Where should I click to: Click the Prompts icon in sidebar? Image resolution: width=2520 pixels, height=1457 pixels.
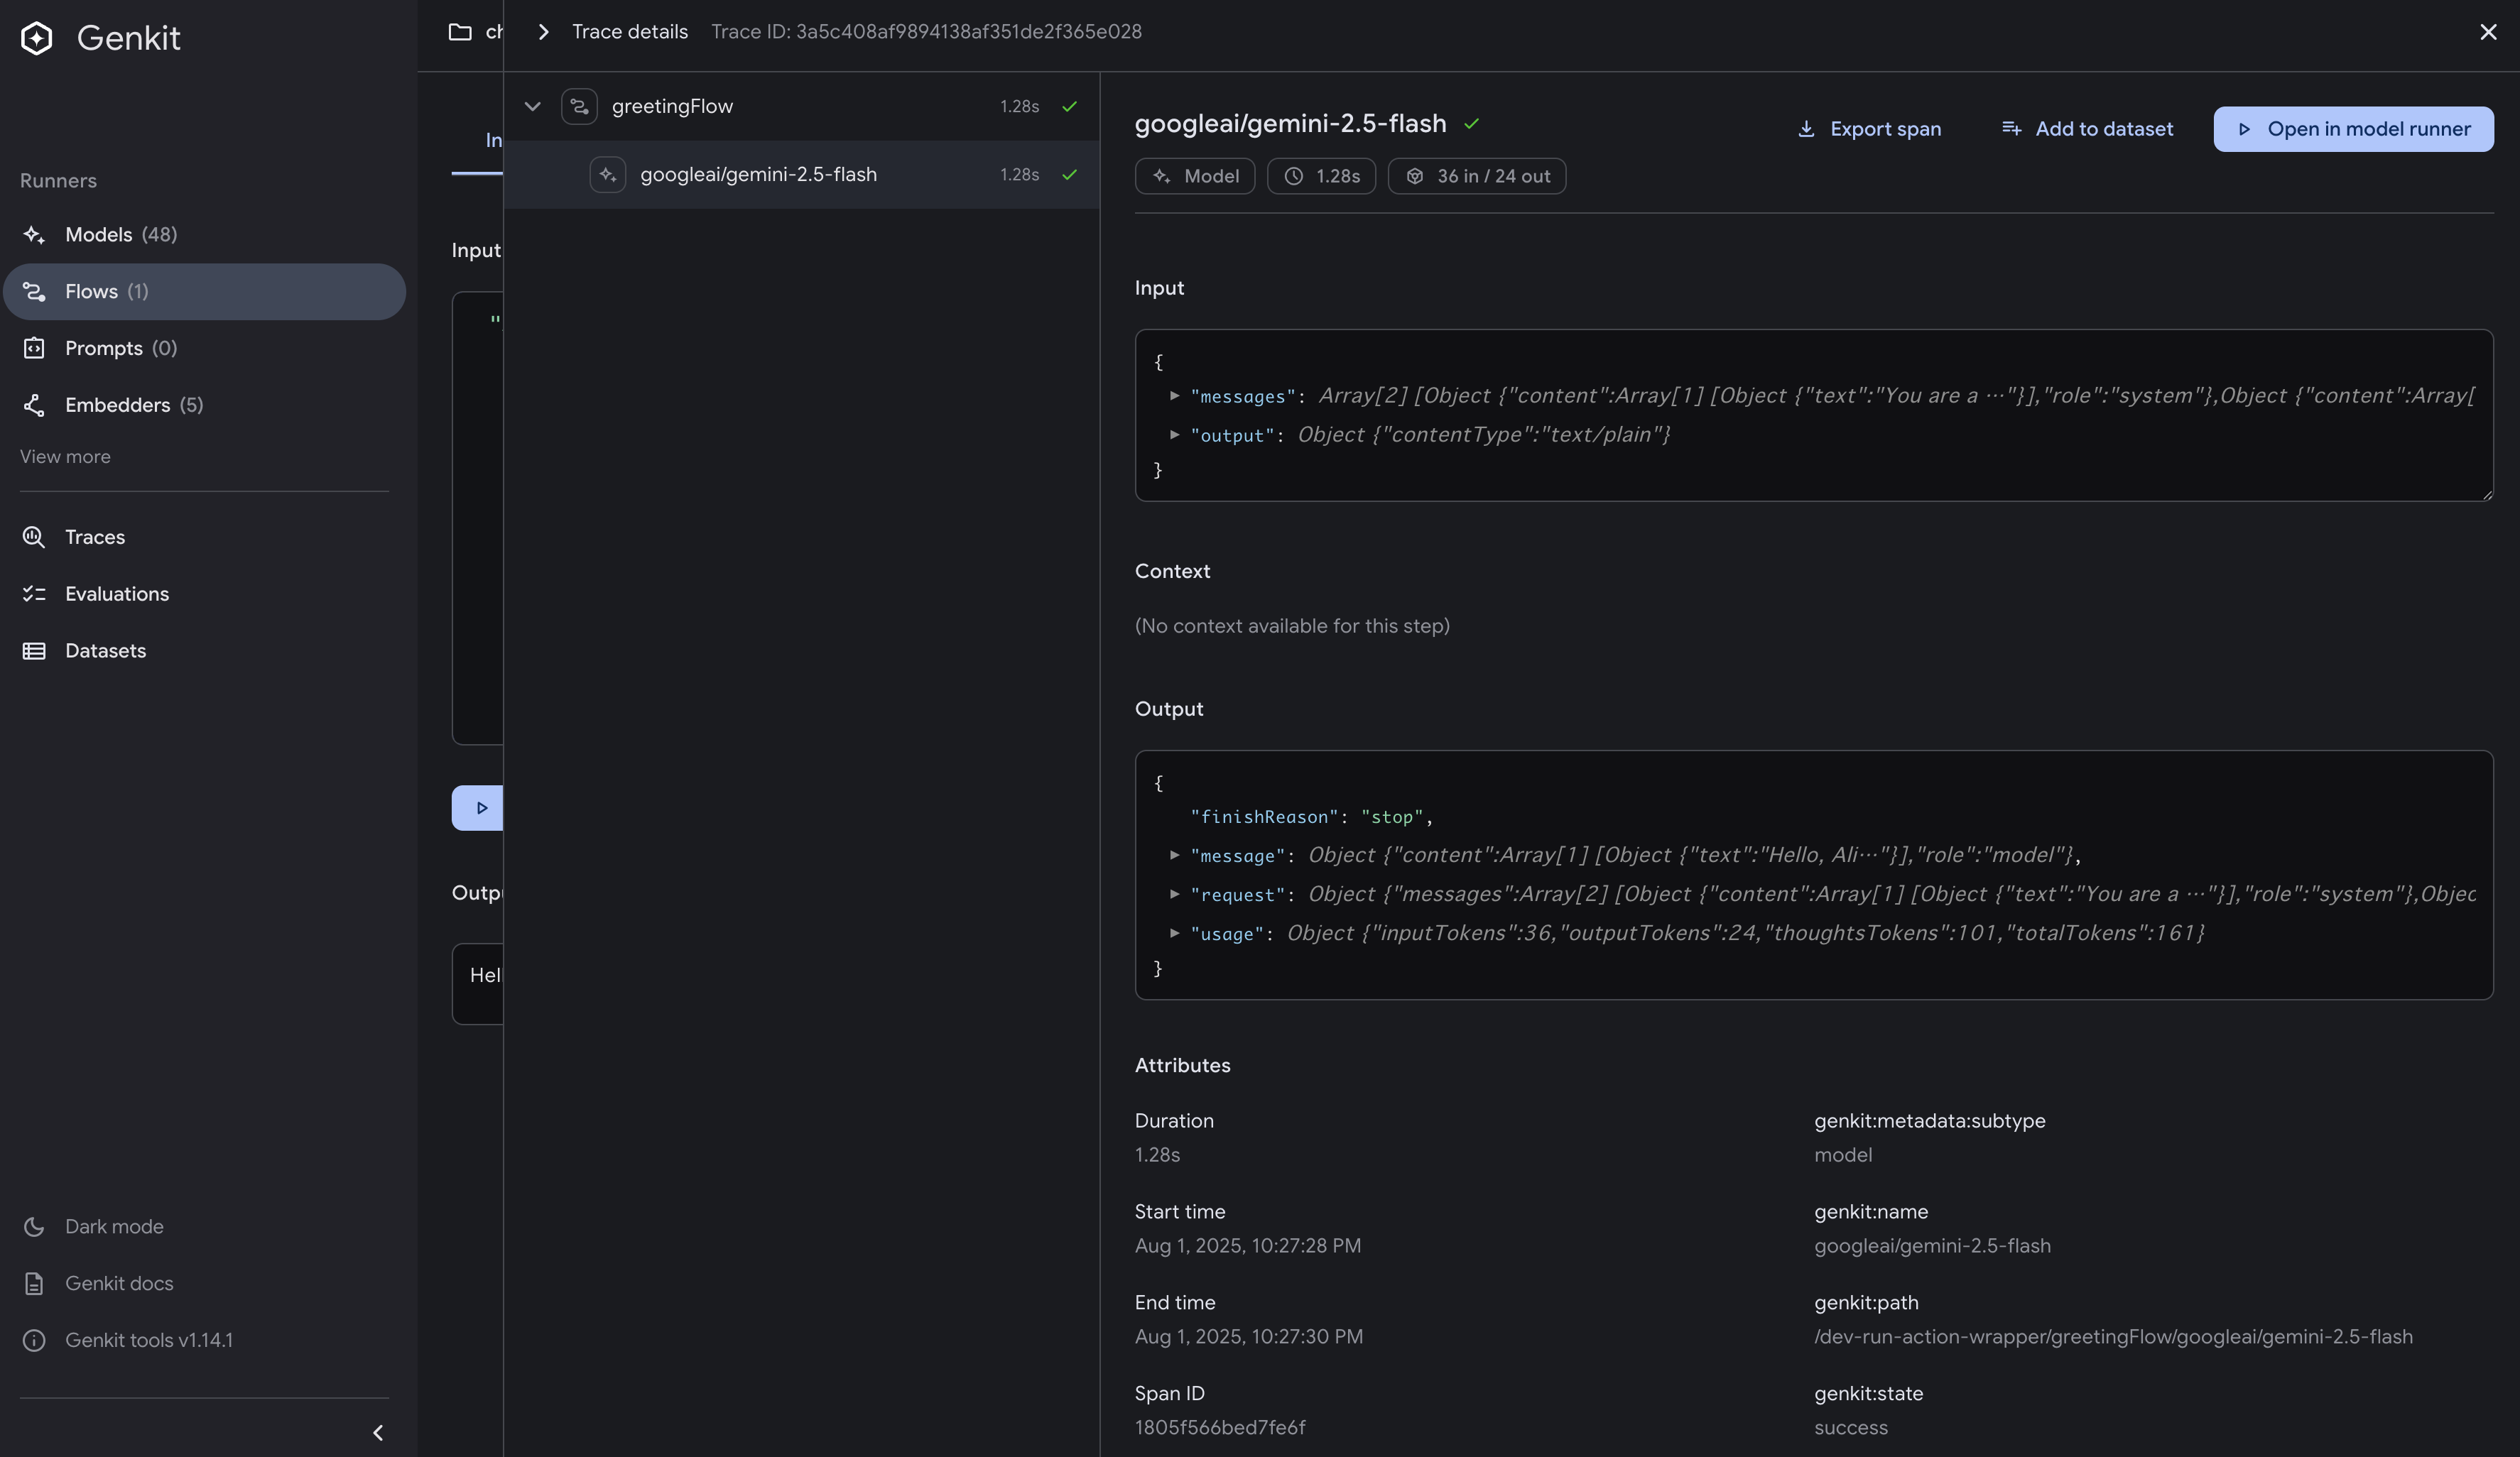[34, 348]
